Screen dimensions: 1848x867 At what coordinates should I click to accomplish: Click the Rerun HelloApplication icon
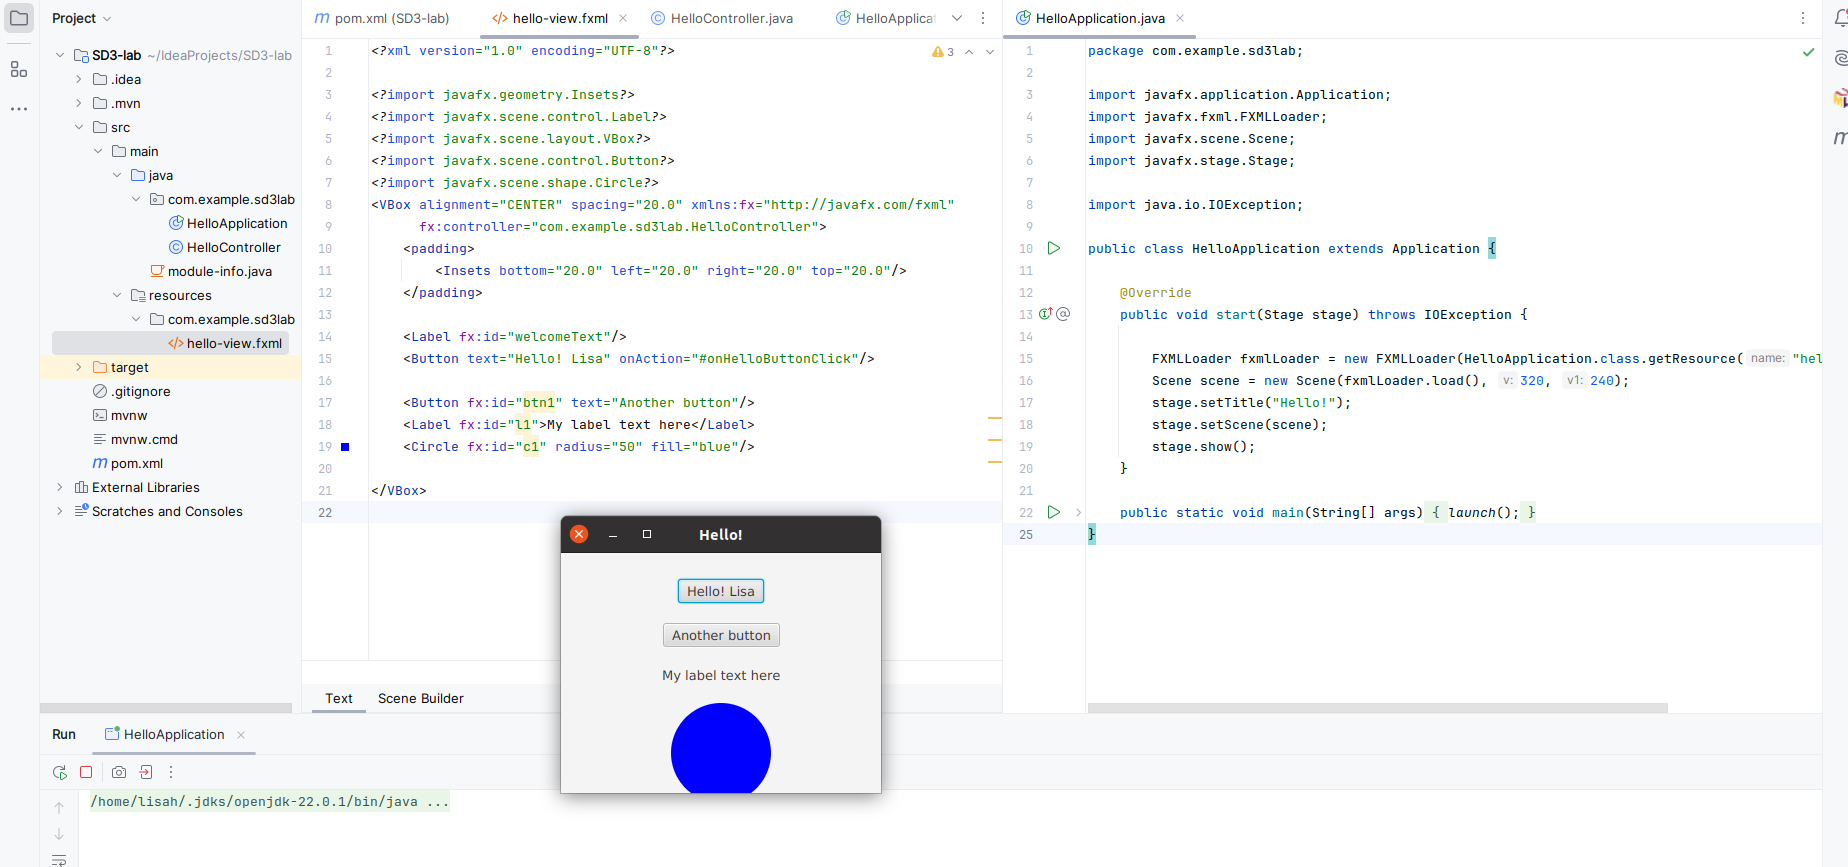[x=60, y=772]
